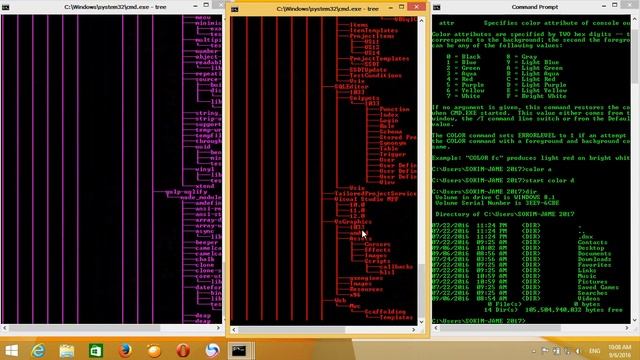640x360 pixels.
Task: Click scroll right arrow in green Command Prompt
Action: 627,328
